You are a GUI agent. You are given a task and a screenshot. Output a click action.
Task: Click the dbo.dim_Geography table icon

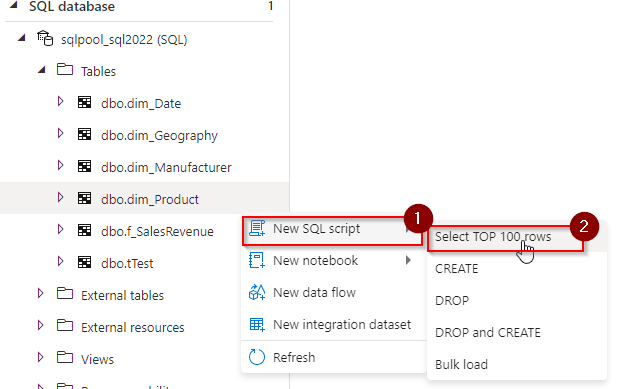[x=84, y=134]
